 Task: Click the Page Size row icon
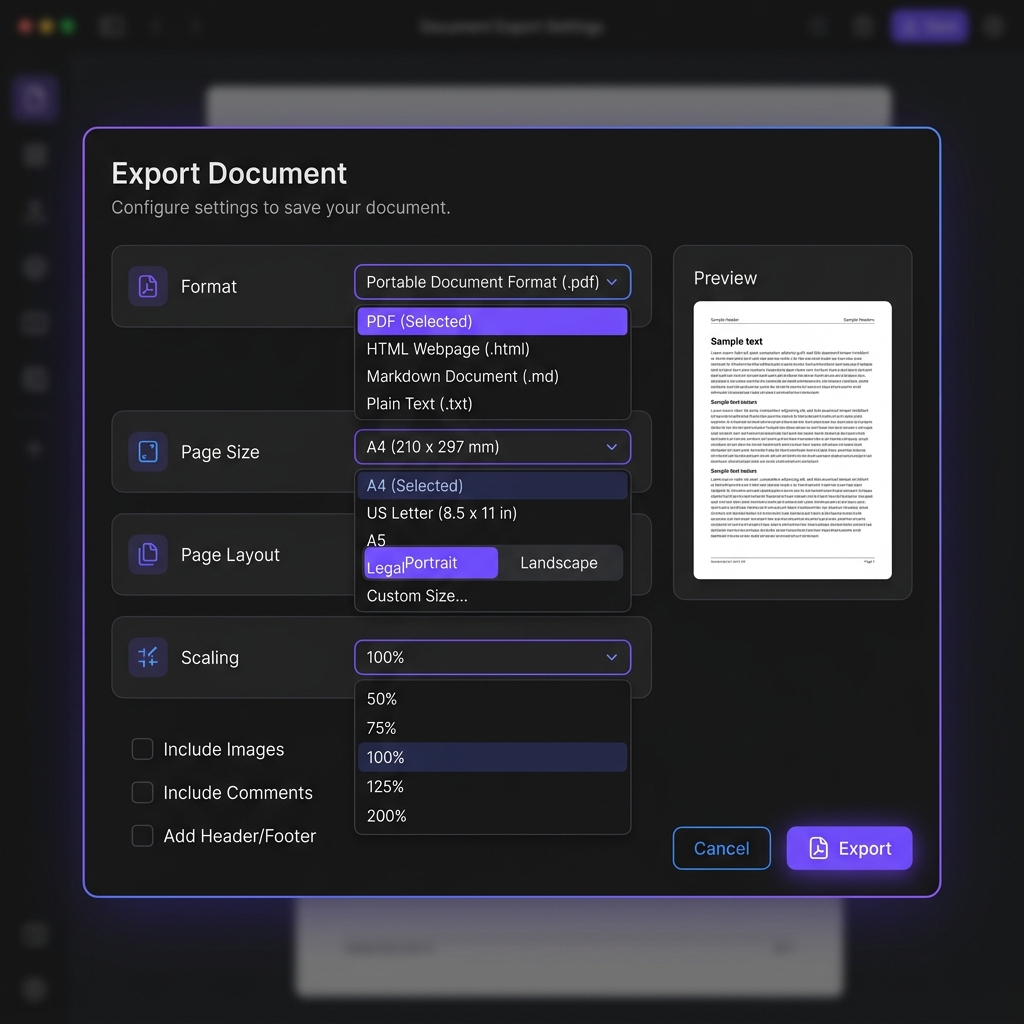[x=148, y=451]
